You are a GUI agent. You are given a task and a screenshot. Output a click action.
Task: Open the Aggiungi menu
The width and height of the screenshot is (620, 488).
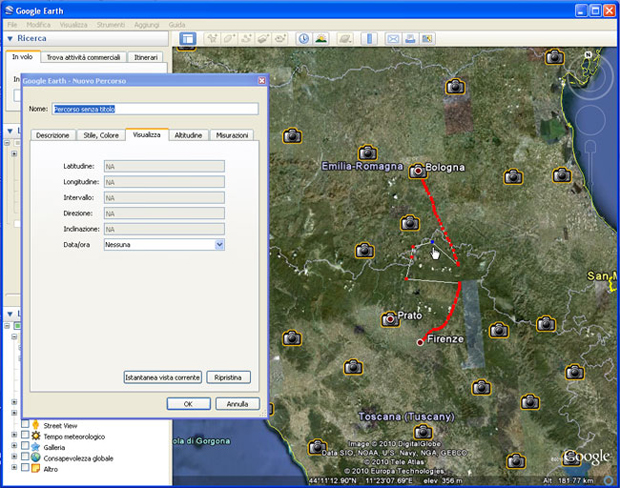[x=147, y=25]
